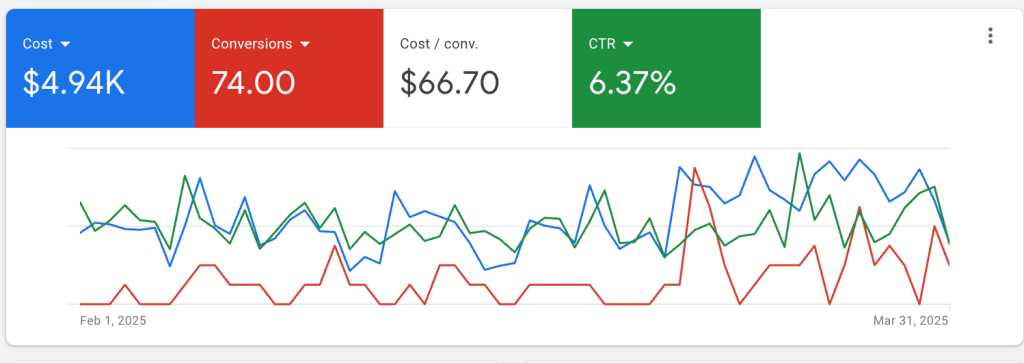
Task: Click the tallest red conversions peak
Action: [695, 168]
